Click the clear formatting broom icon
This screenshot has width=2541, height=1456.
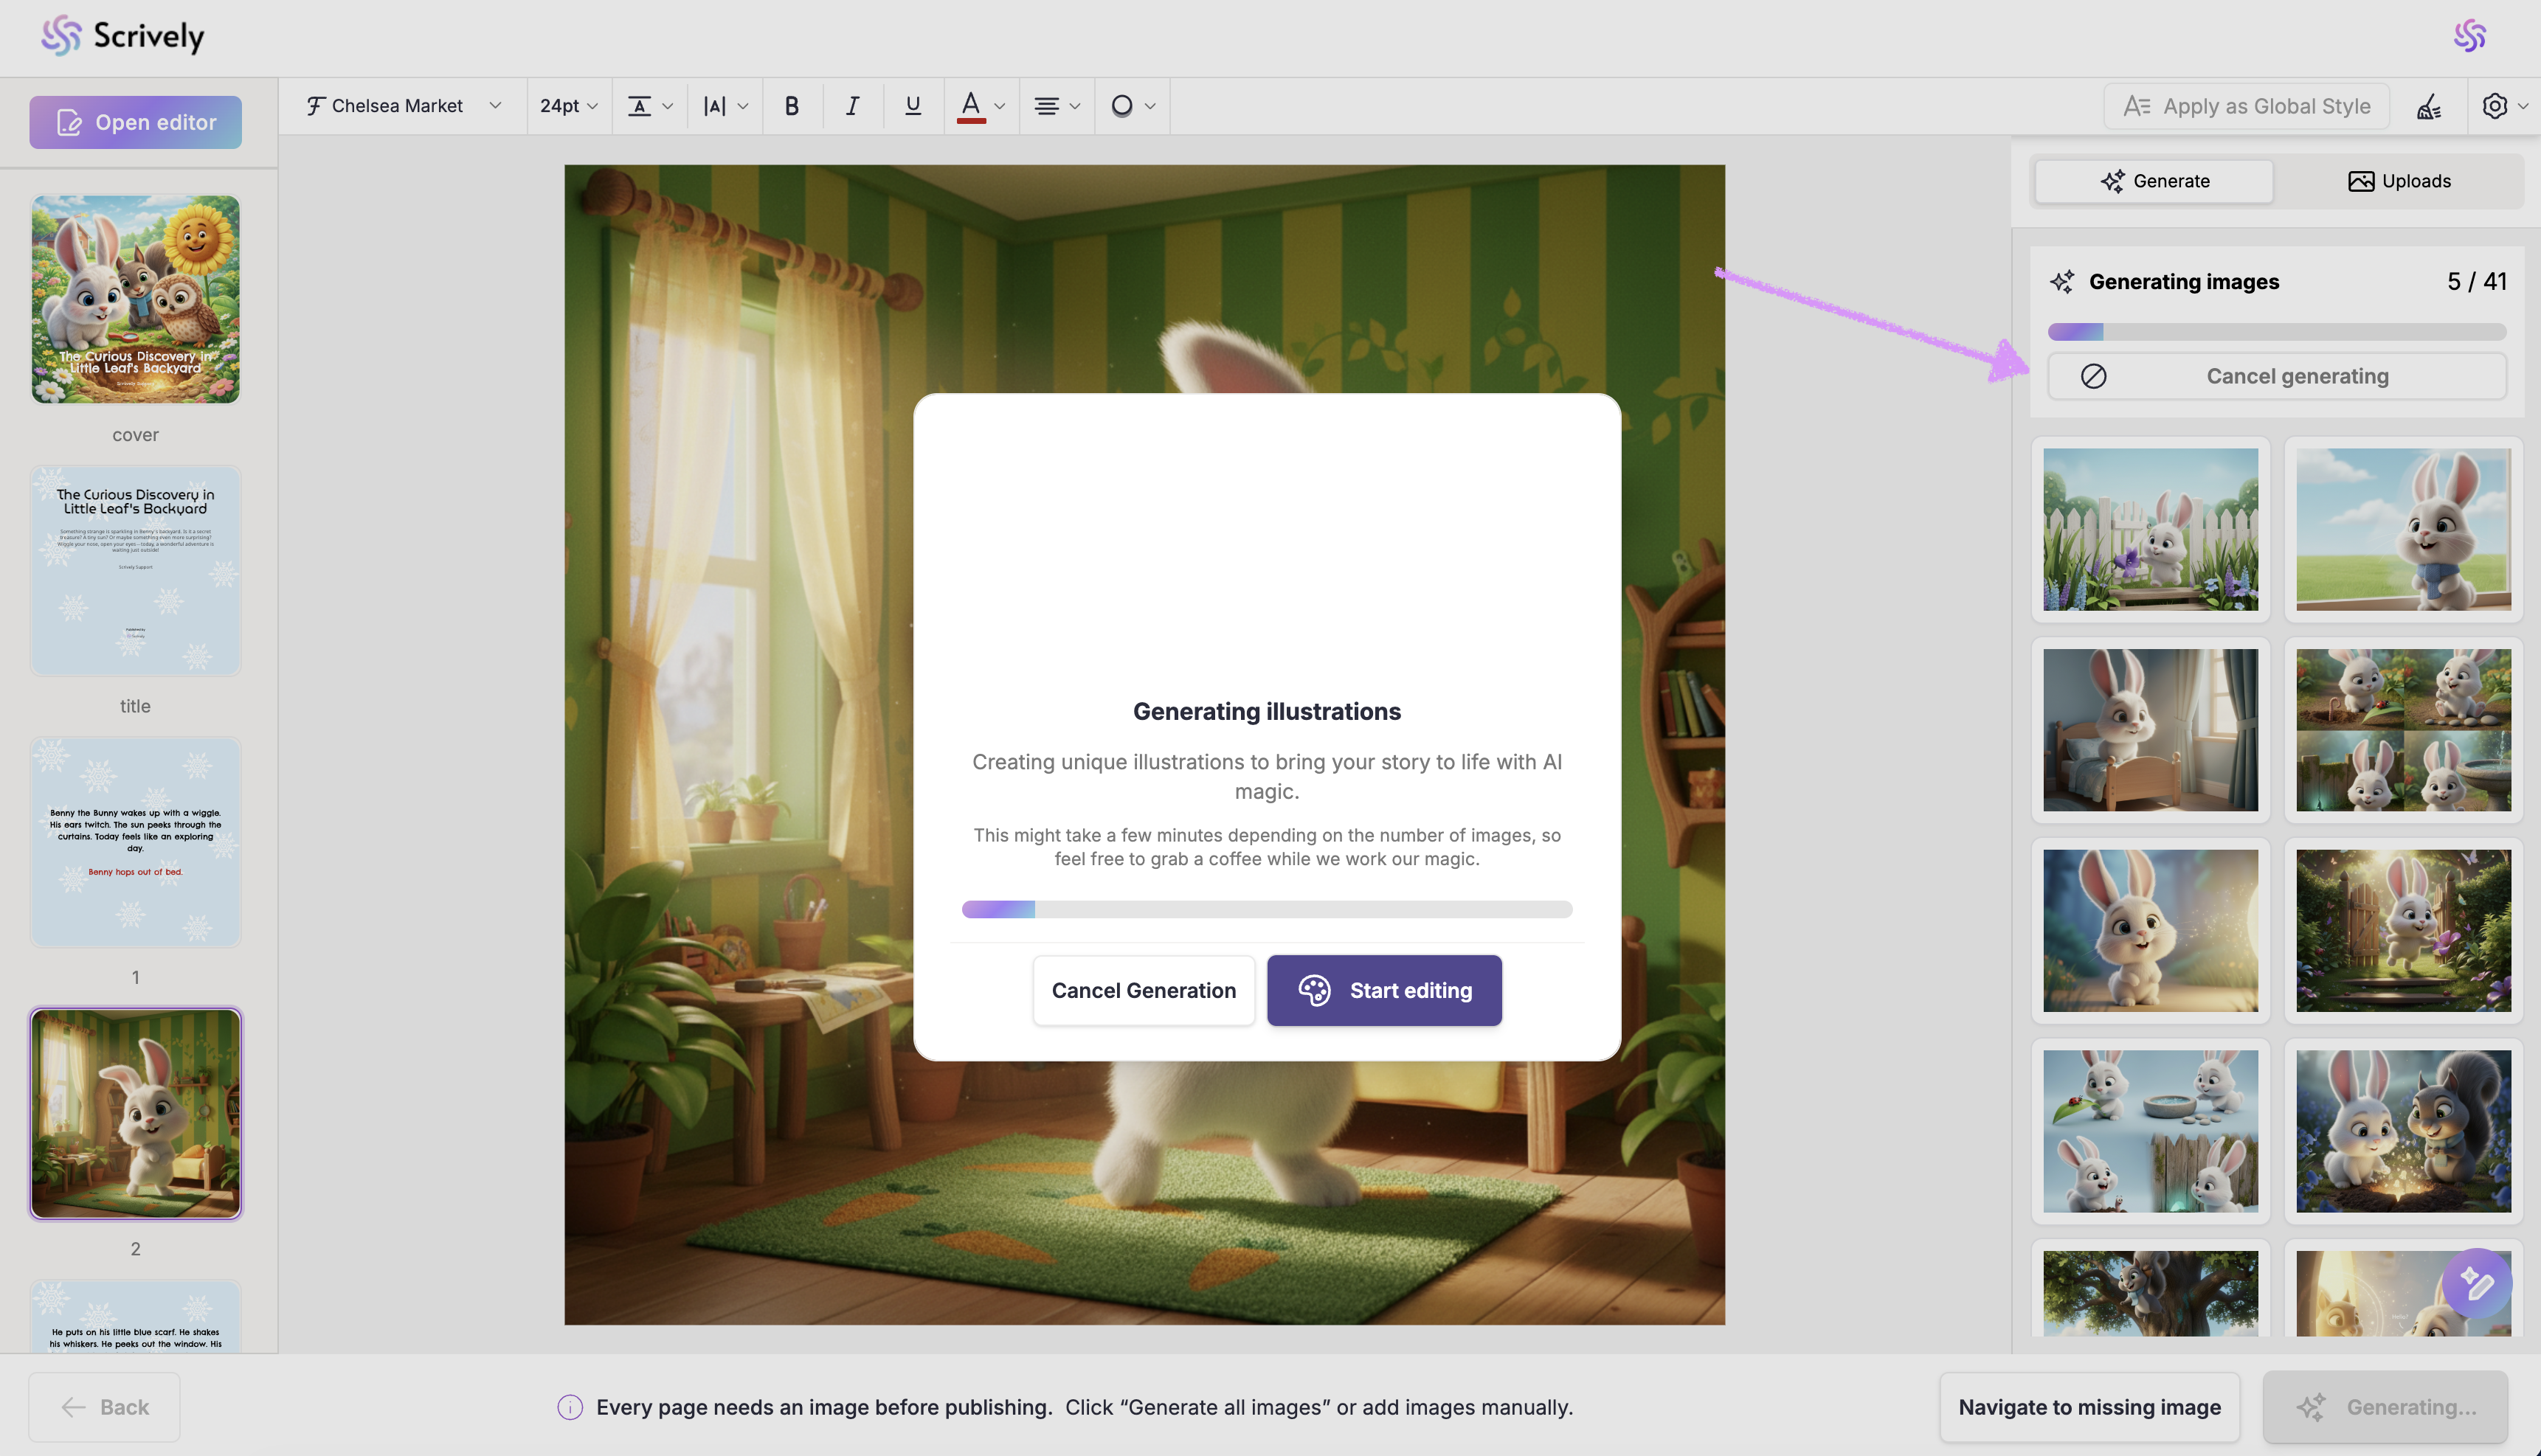pos(2429,106)
